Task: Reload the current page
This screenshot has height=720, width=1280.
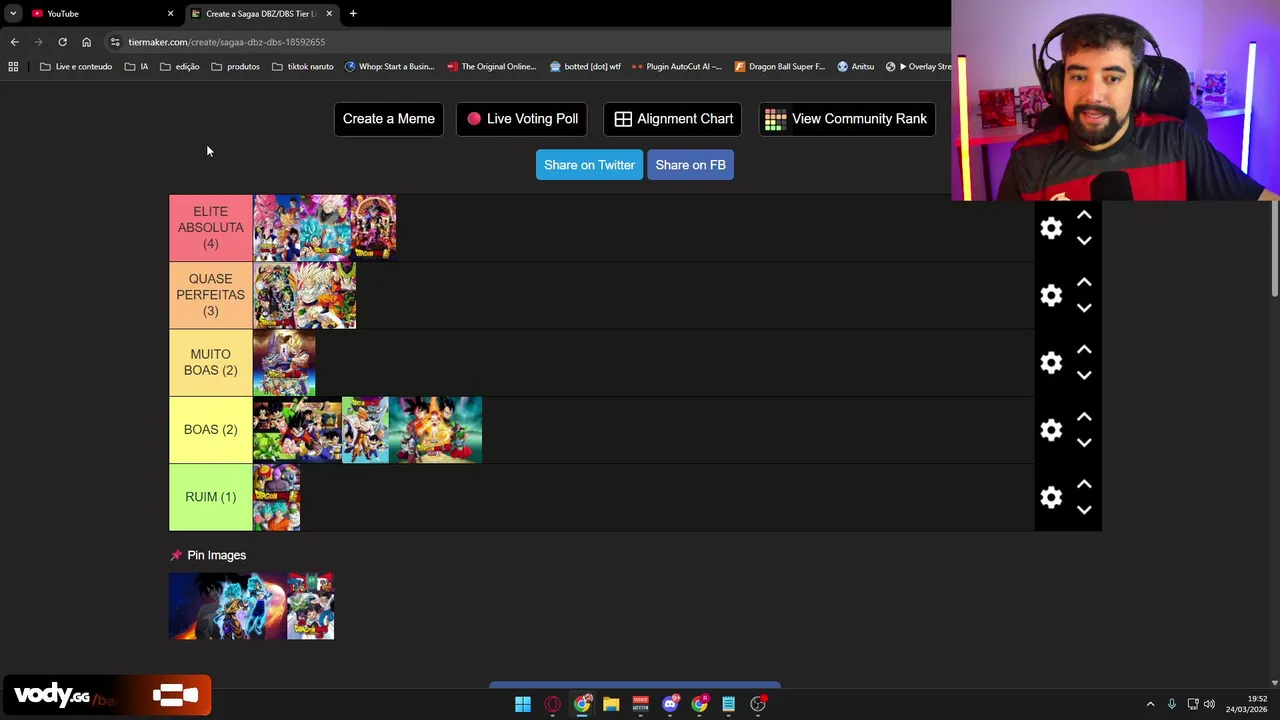Action: [x=62, y=42]
